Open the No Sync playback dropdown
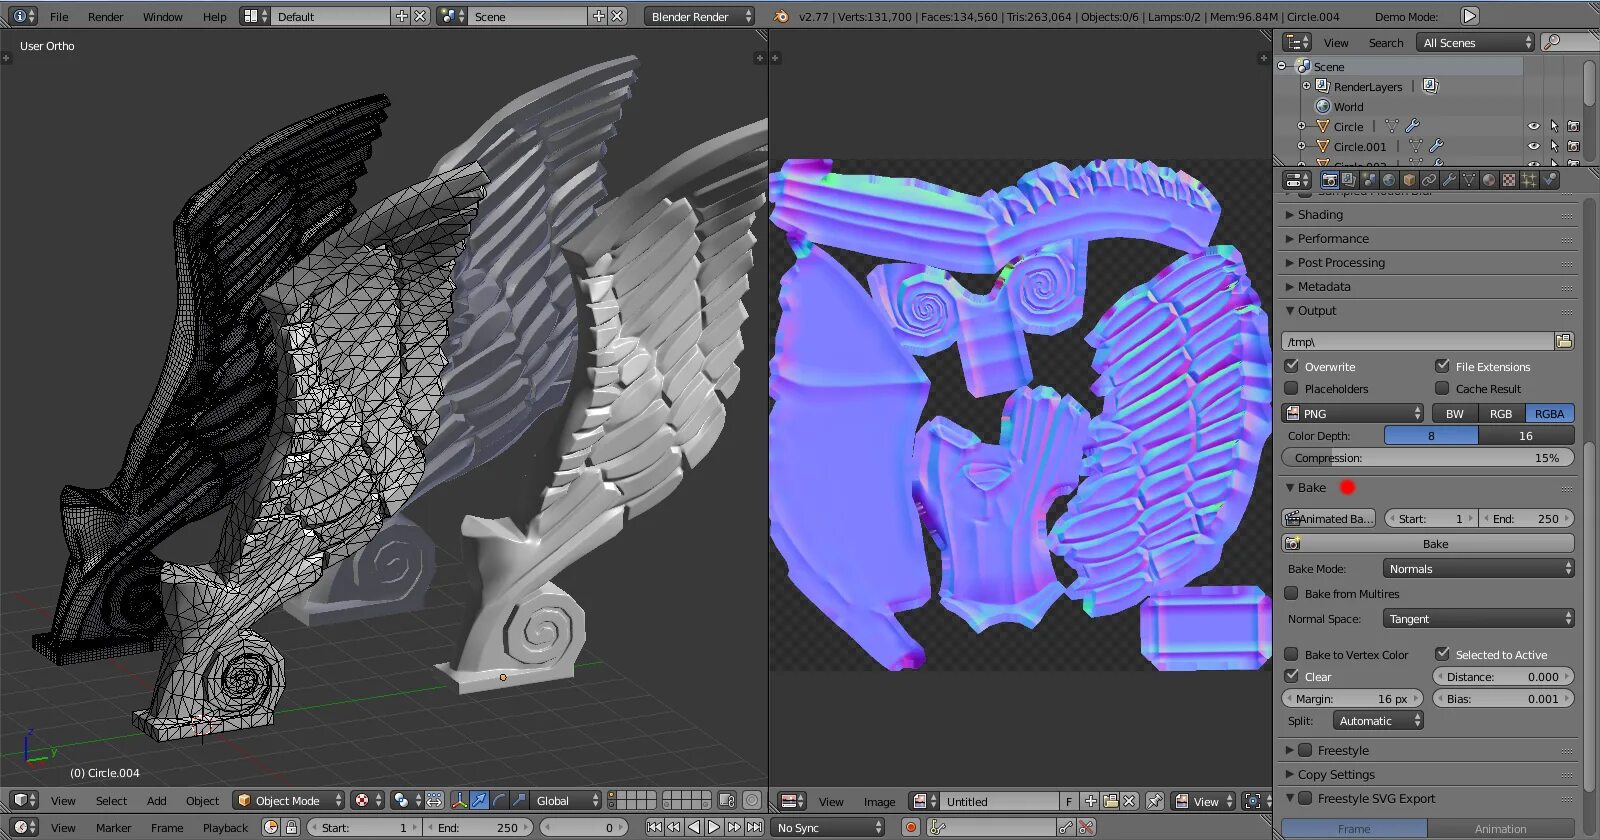This screenshot has height=840, width=1600. pos(829,827)
